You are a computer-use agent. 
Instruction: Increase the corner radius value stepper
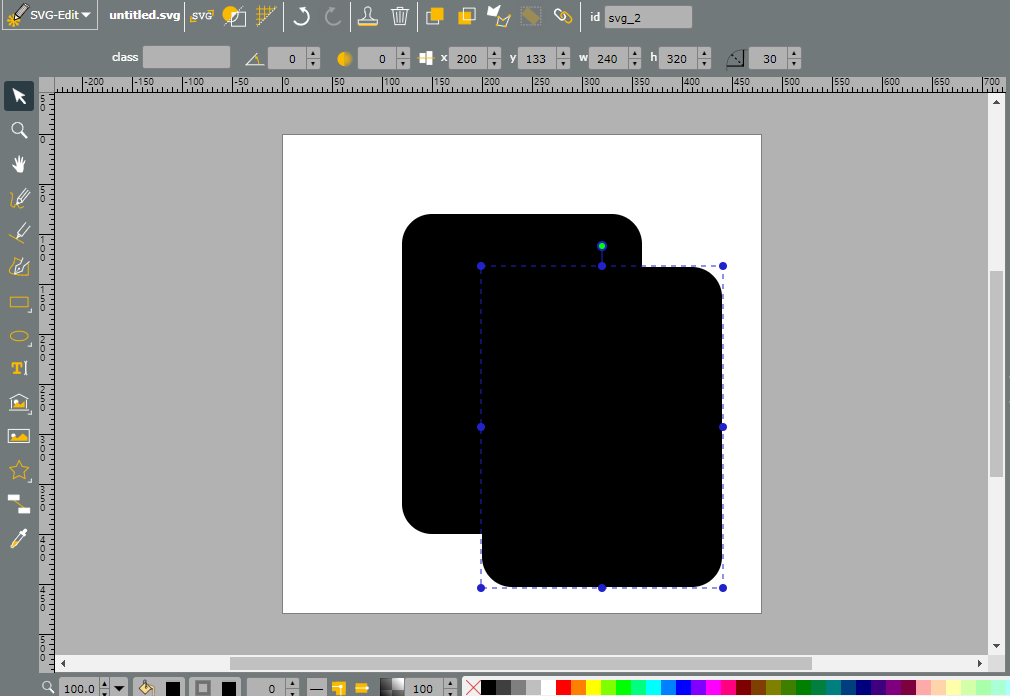[x=794, y=53]
